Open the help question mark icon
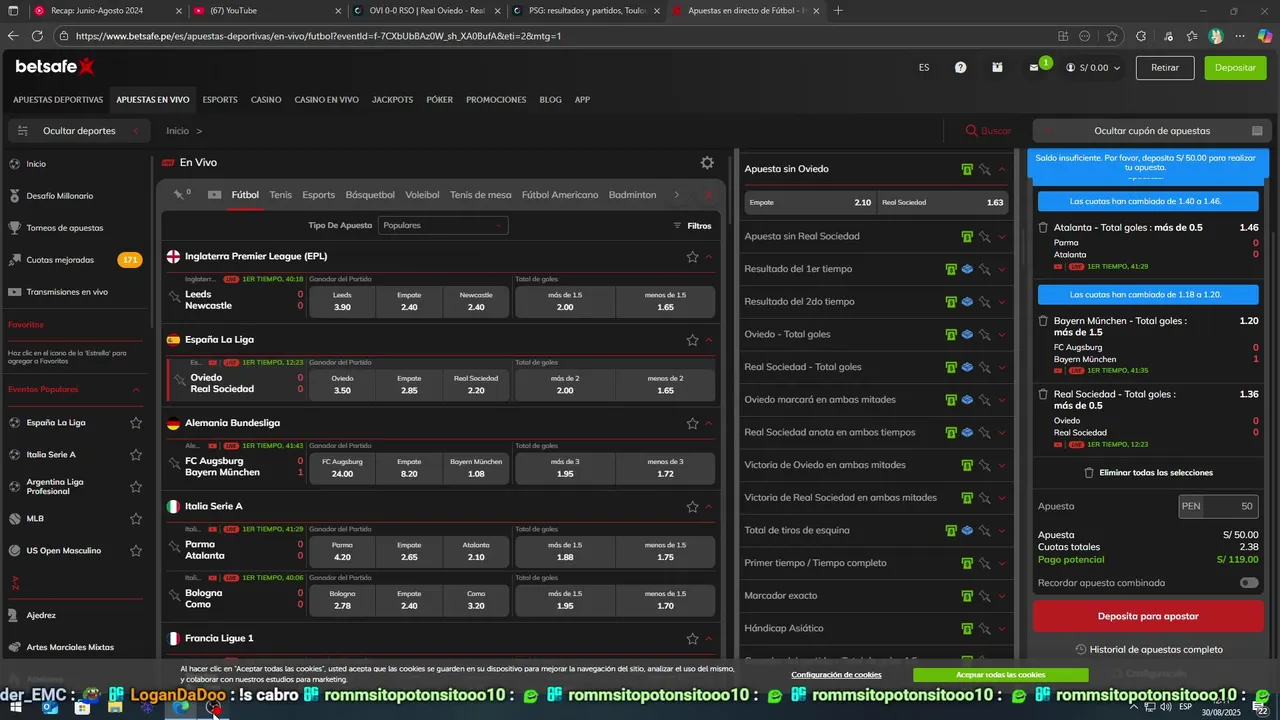The height and width of the screenshot is (720, 1280). click(960, 68)
